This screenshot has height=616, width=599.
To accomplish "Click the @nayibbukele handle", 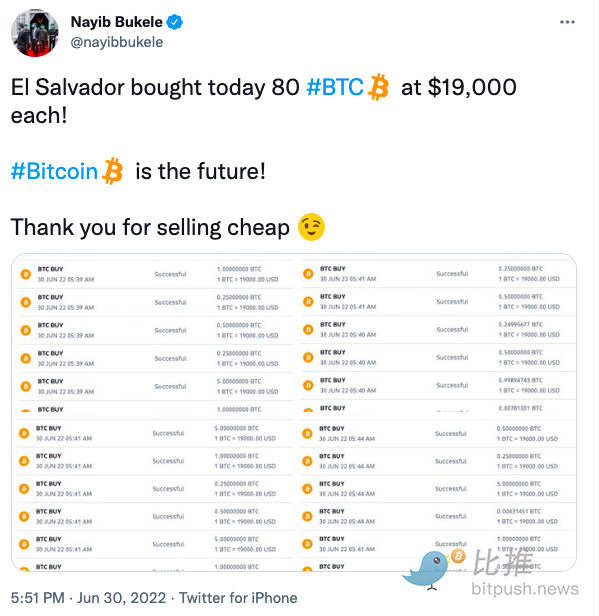I will tap(117, 42).
